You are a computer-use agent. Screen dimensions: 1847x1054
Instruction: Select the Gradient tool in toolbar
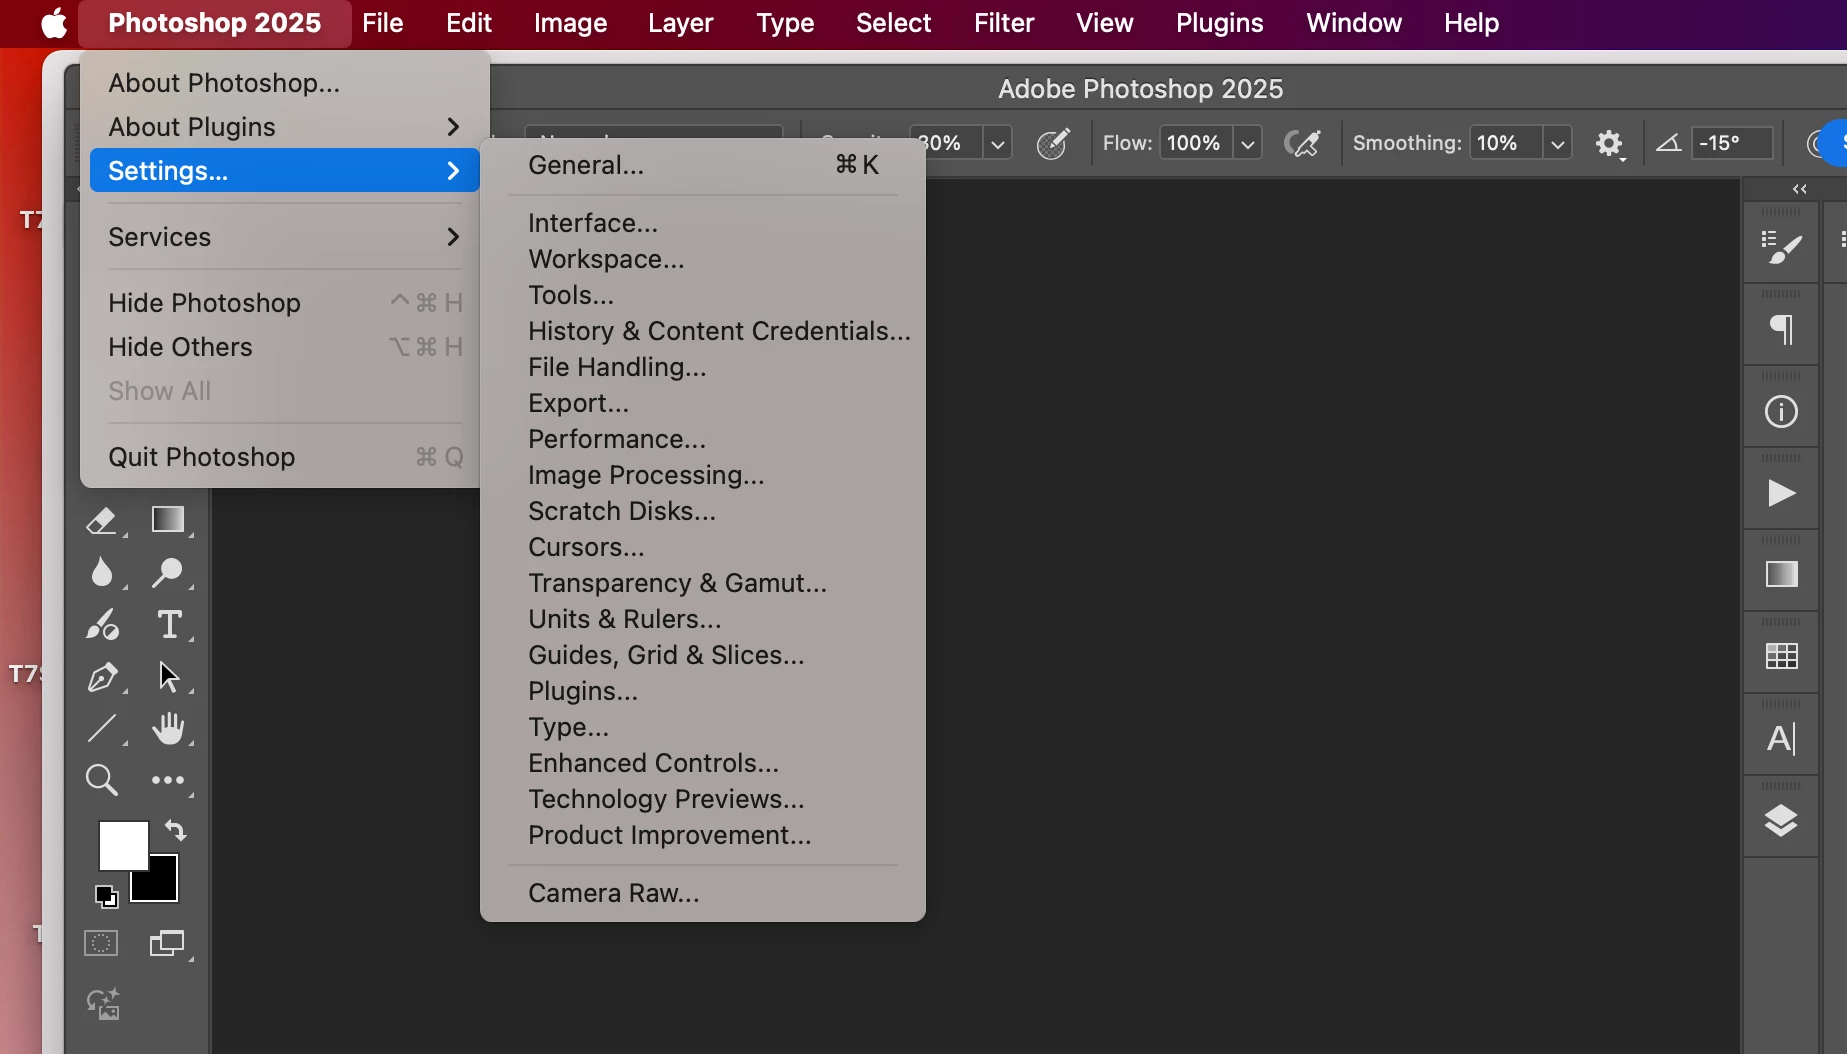click(x=168, y=520)
